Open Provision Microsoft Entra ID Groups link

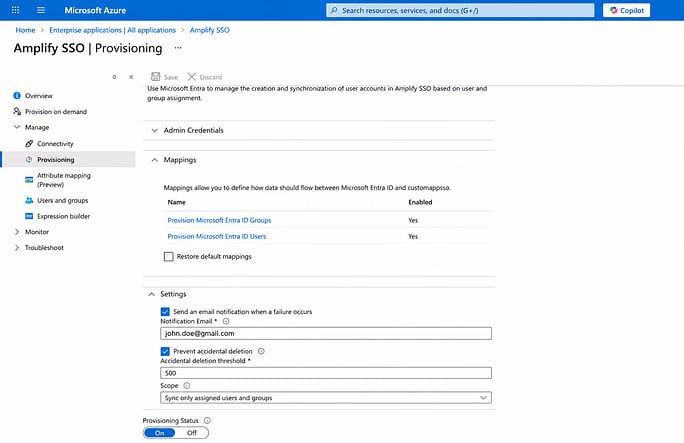pos(219,220)
